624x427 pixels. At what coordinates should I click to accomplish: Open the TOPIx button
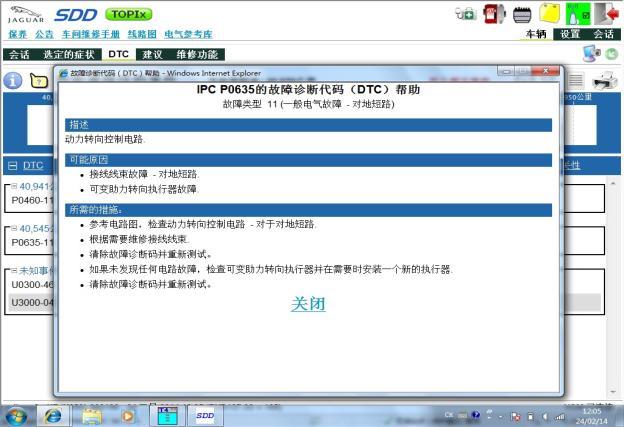[129, 15]
